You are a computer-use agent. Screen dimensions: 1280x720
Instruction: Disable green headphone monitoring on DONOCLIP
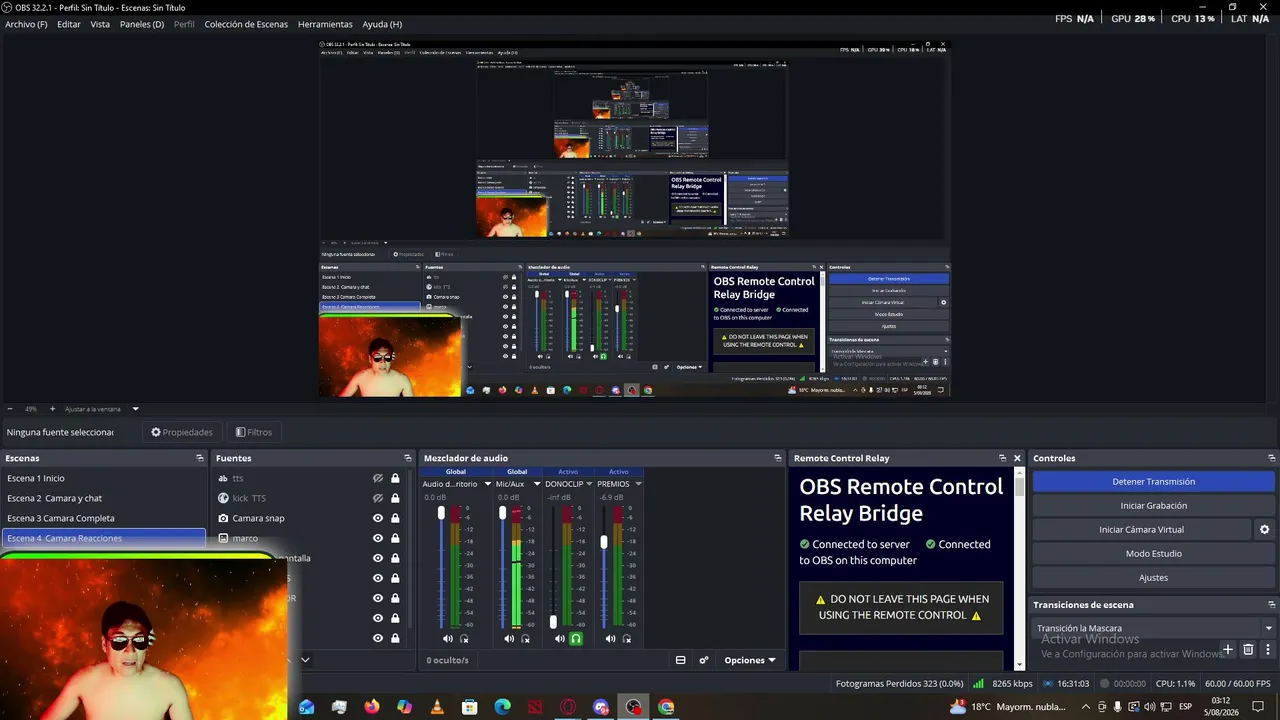click(576, 639)
